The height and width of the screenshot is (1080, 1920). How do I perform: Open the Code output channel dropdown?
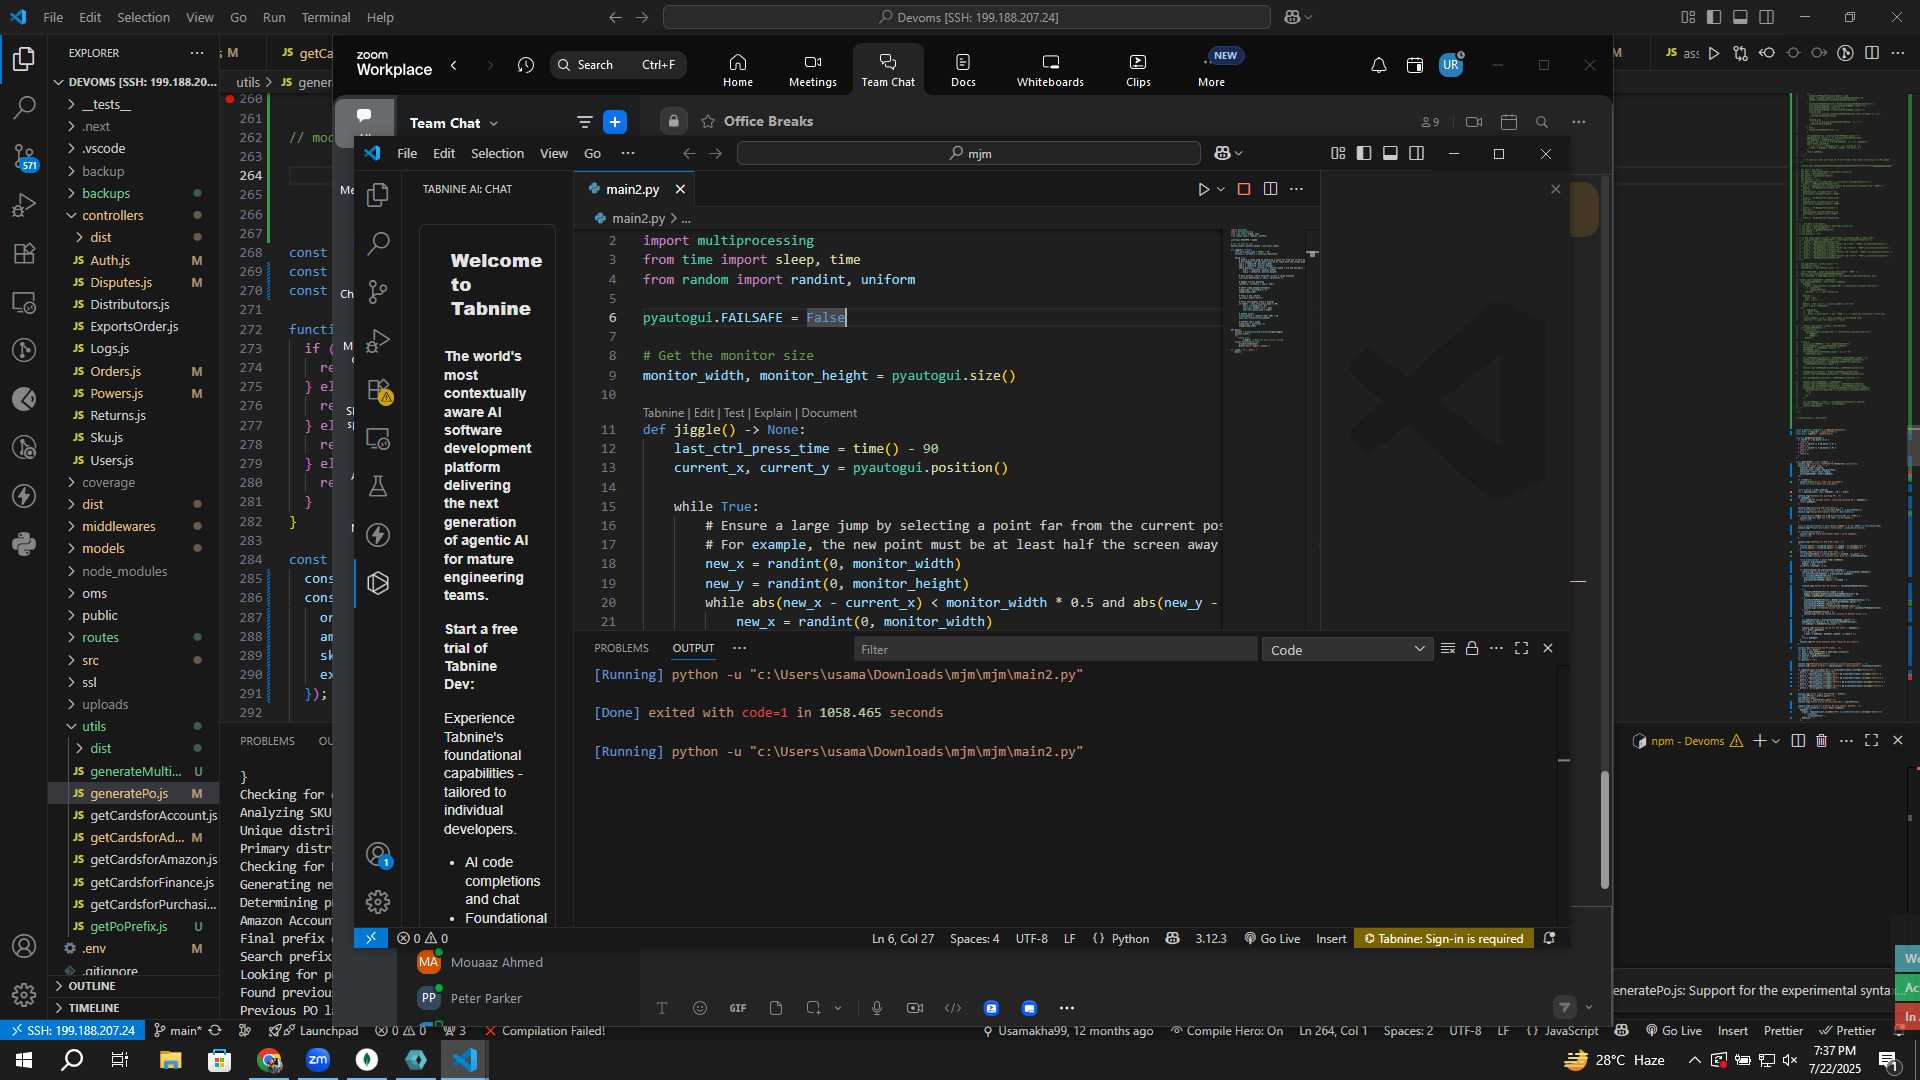click(1347, 650)
